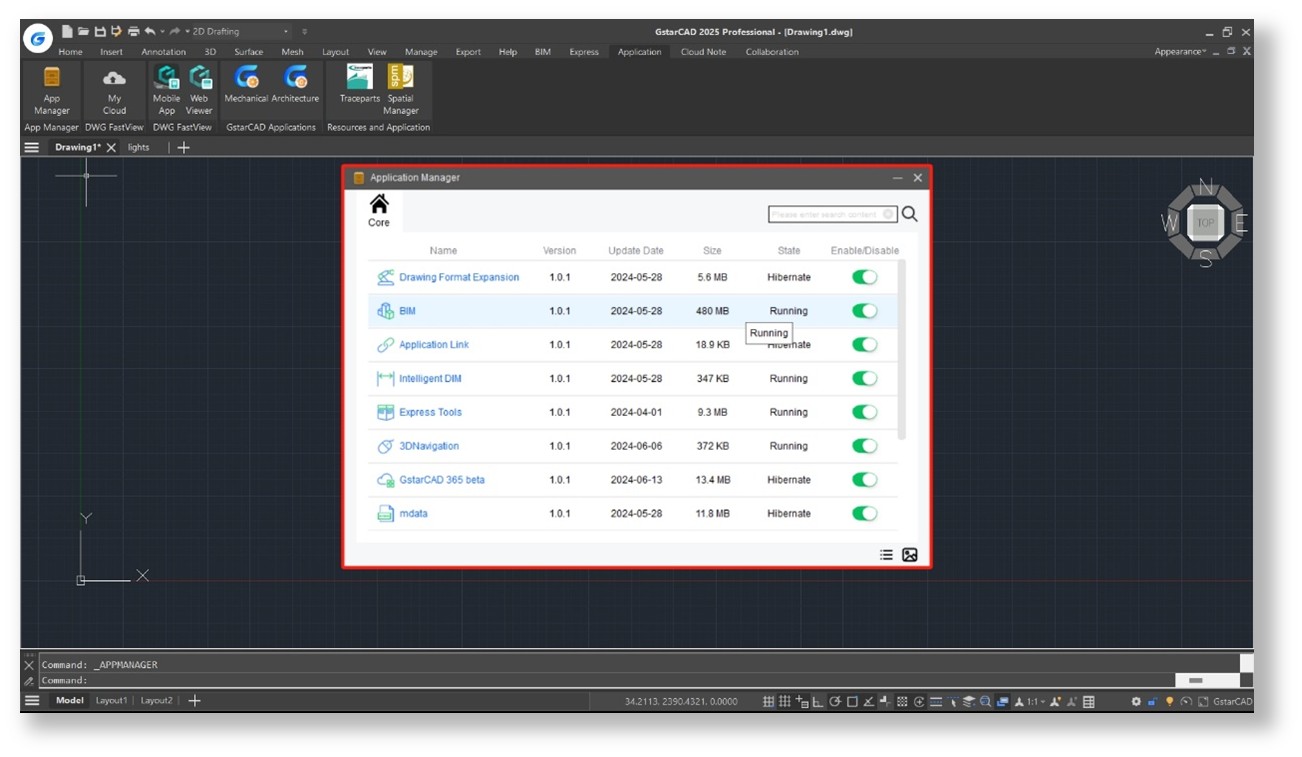
Task: Open the Traceparts resource icon
Action: [x=359, y=78]
